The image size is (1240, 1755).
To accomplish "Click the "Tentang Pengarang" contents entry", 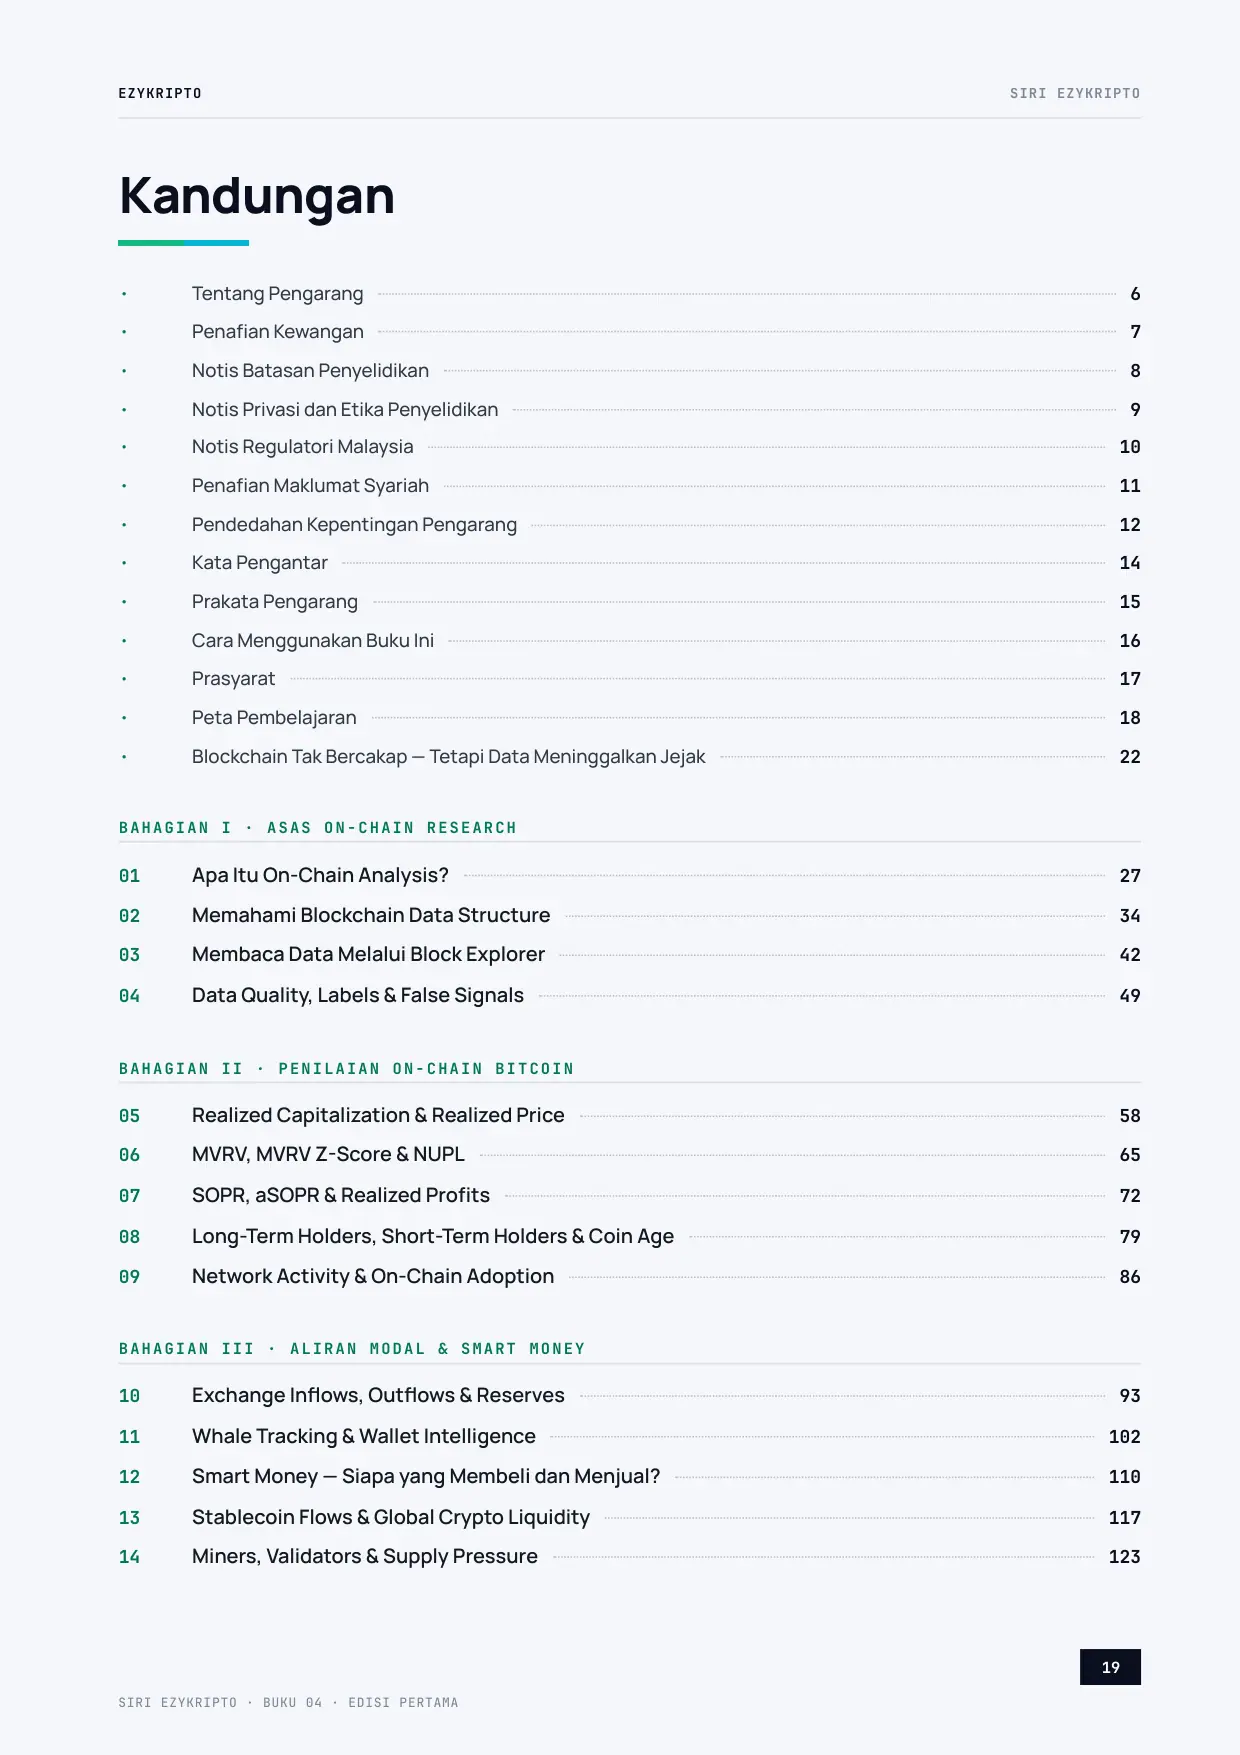I will 277,294.
